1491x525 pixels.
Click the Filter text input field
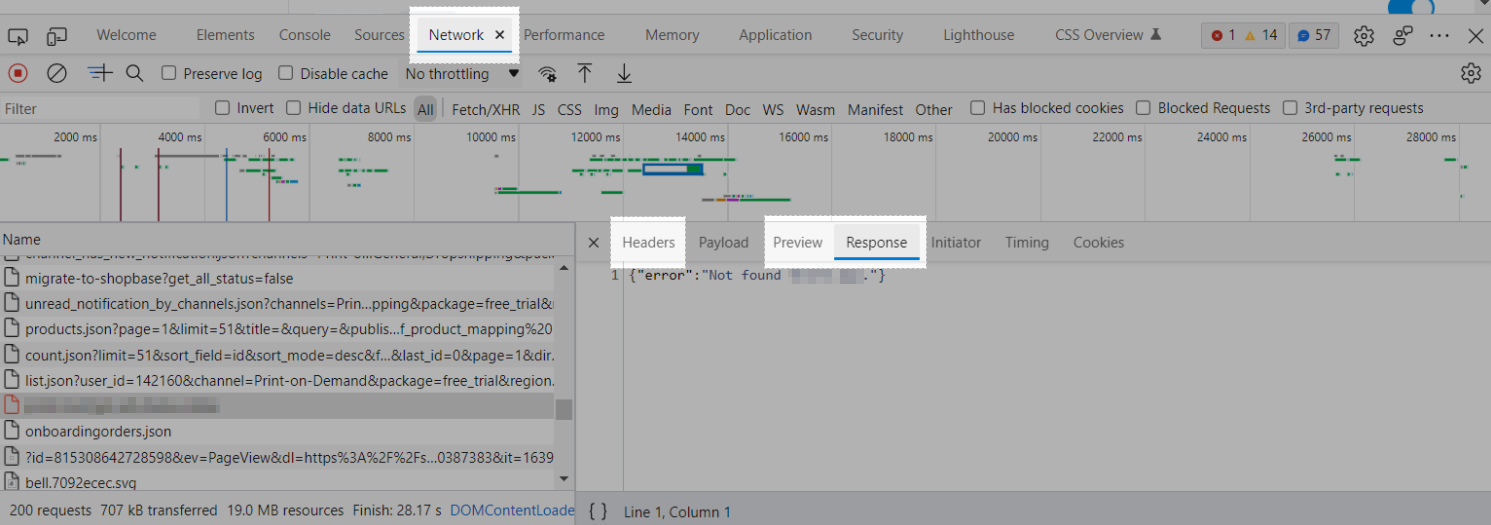click(x=100, y=109)
